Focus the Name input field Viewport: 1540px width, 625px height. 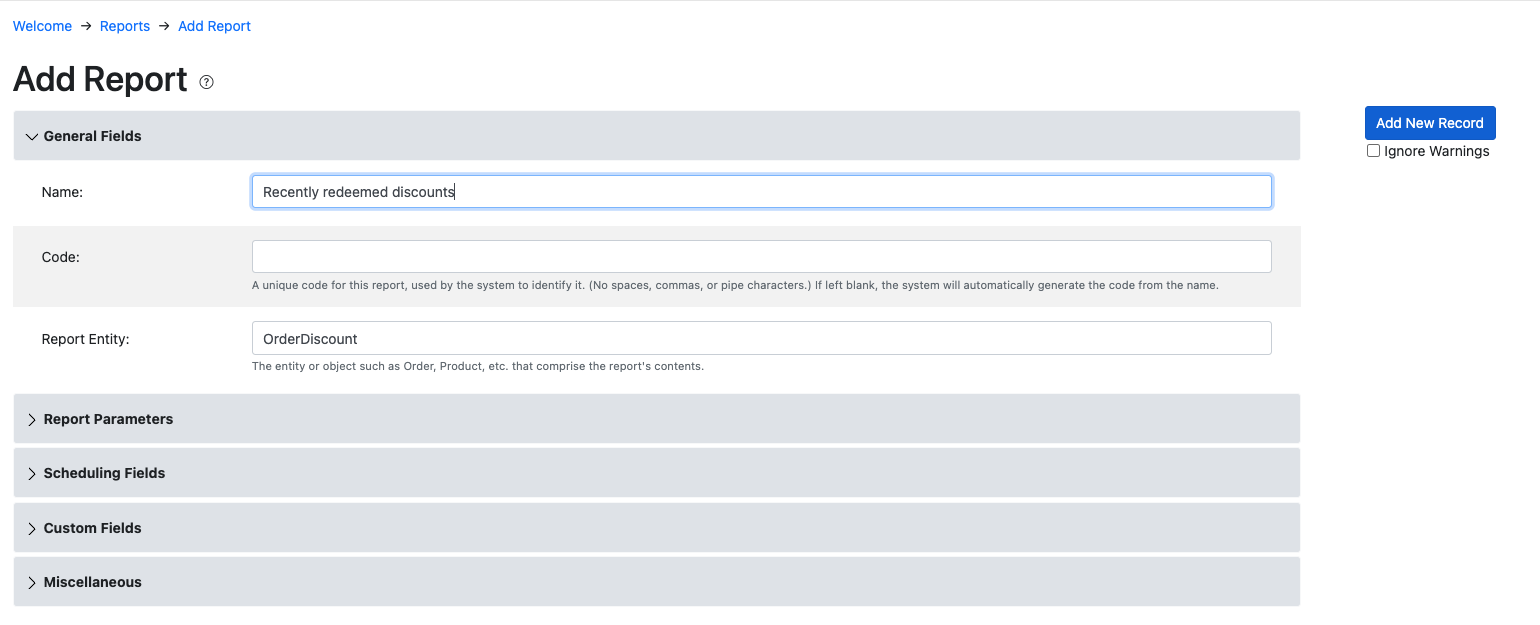click(761, 192)
